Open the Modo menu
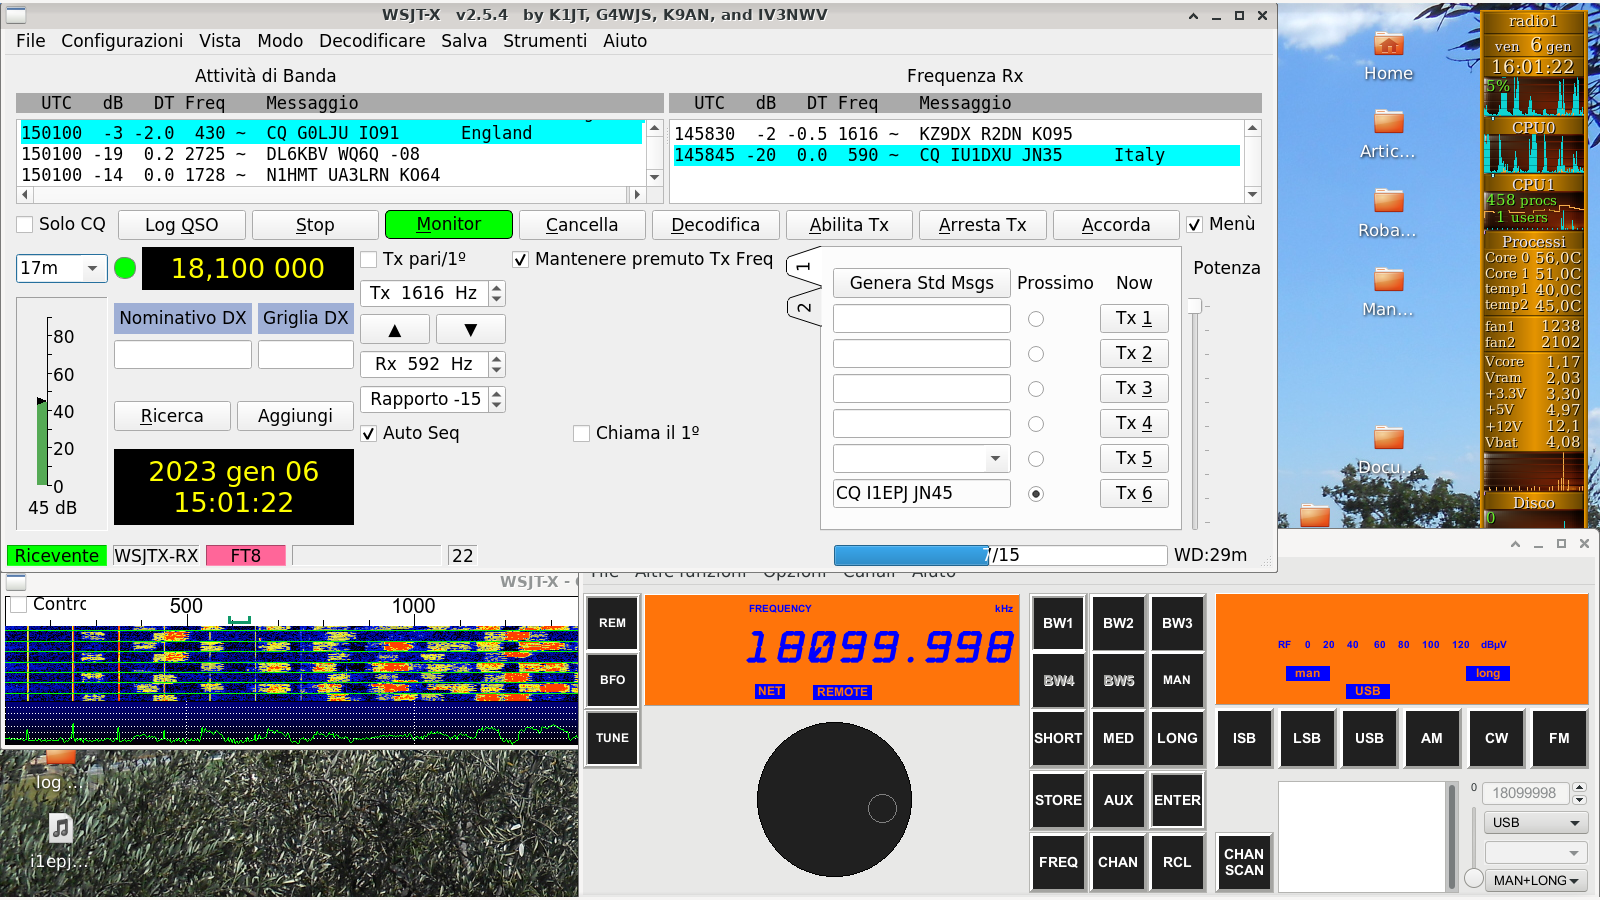 [280, 41]
